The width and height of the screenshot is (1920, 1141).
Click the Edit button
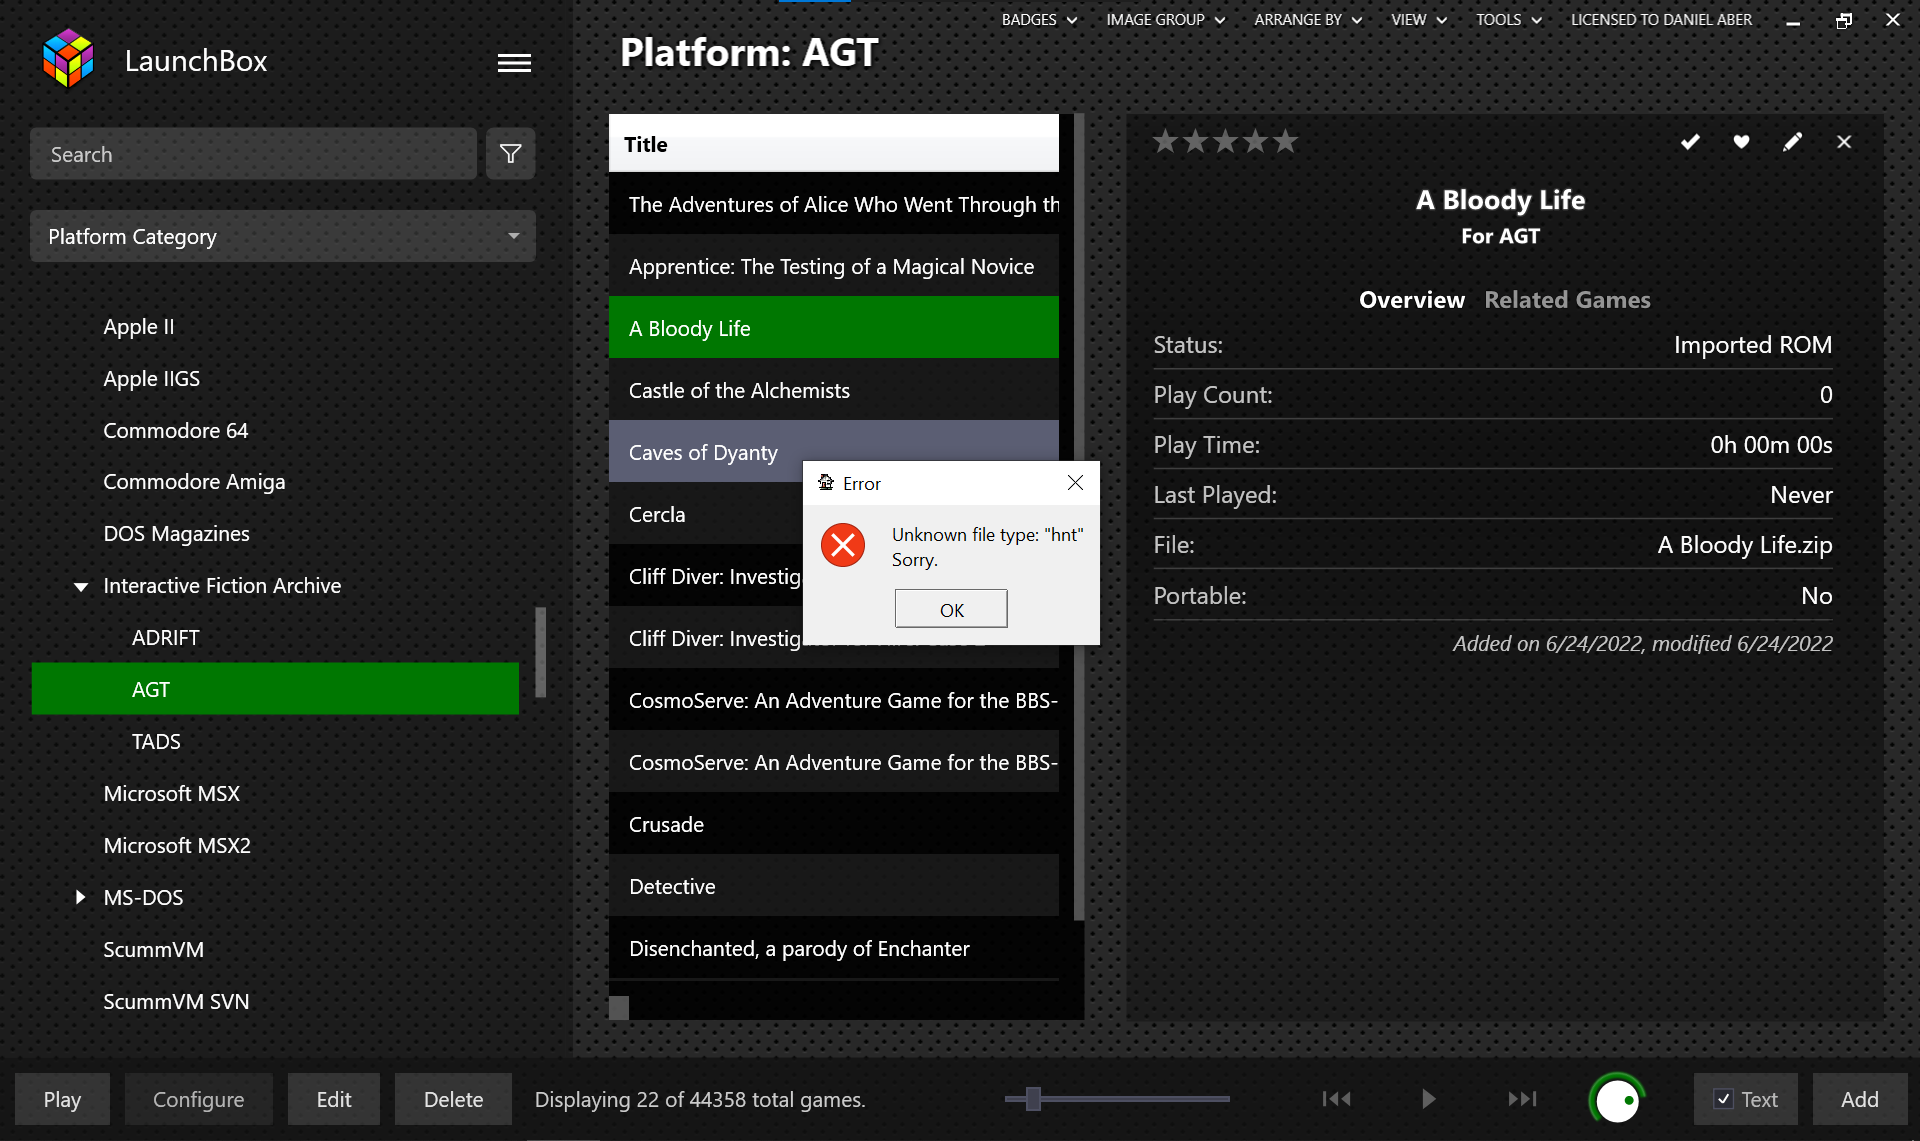pyautogui.click(x=334, y=1099)
